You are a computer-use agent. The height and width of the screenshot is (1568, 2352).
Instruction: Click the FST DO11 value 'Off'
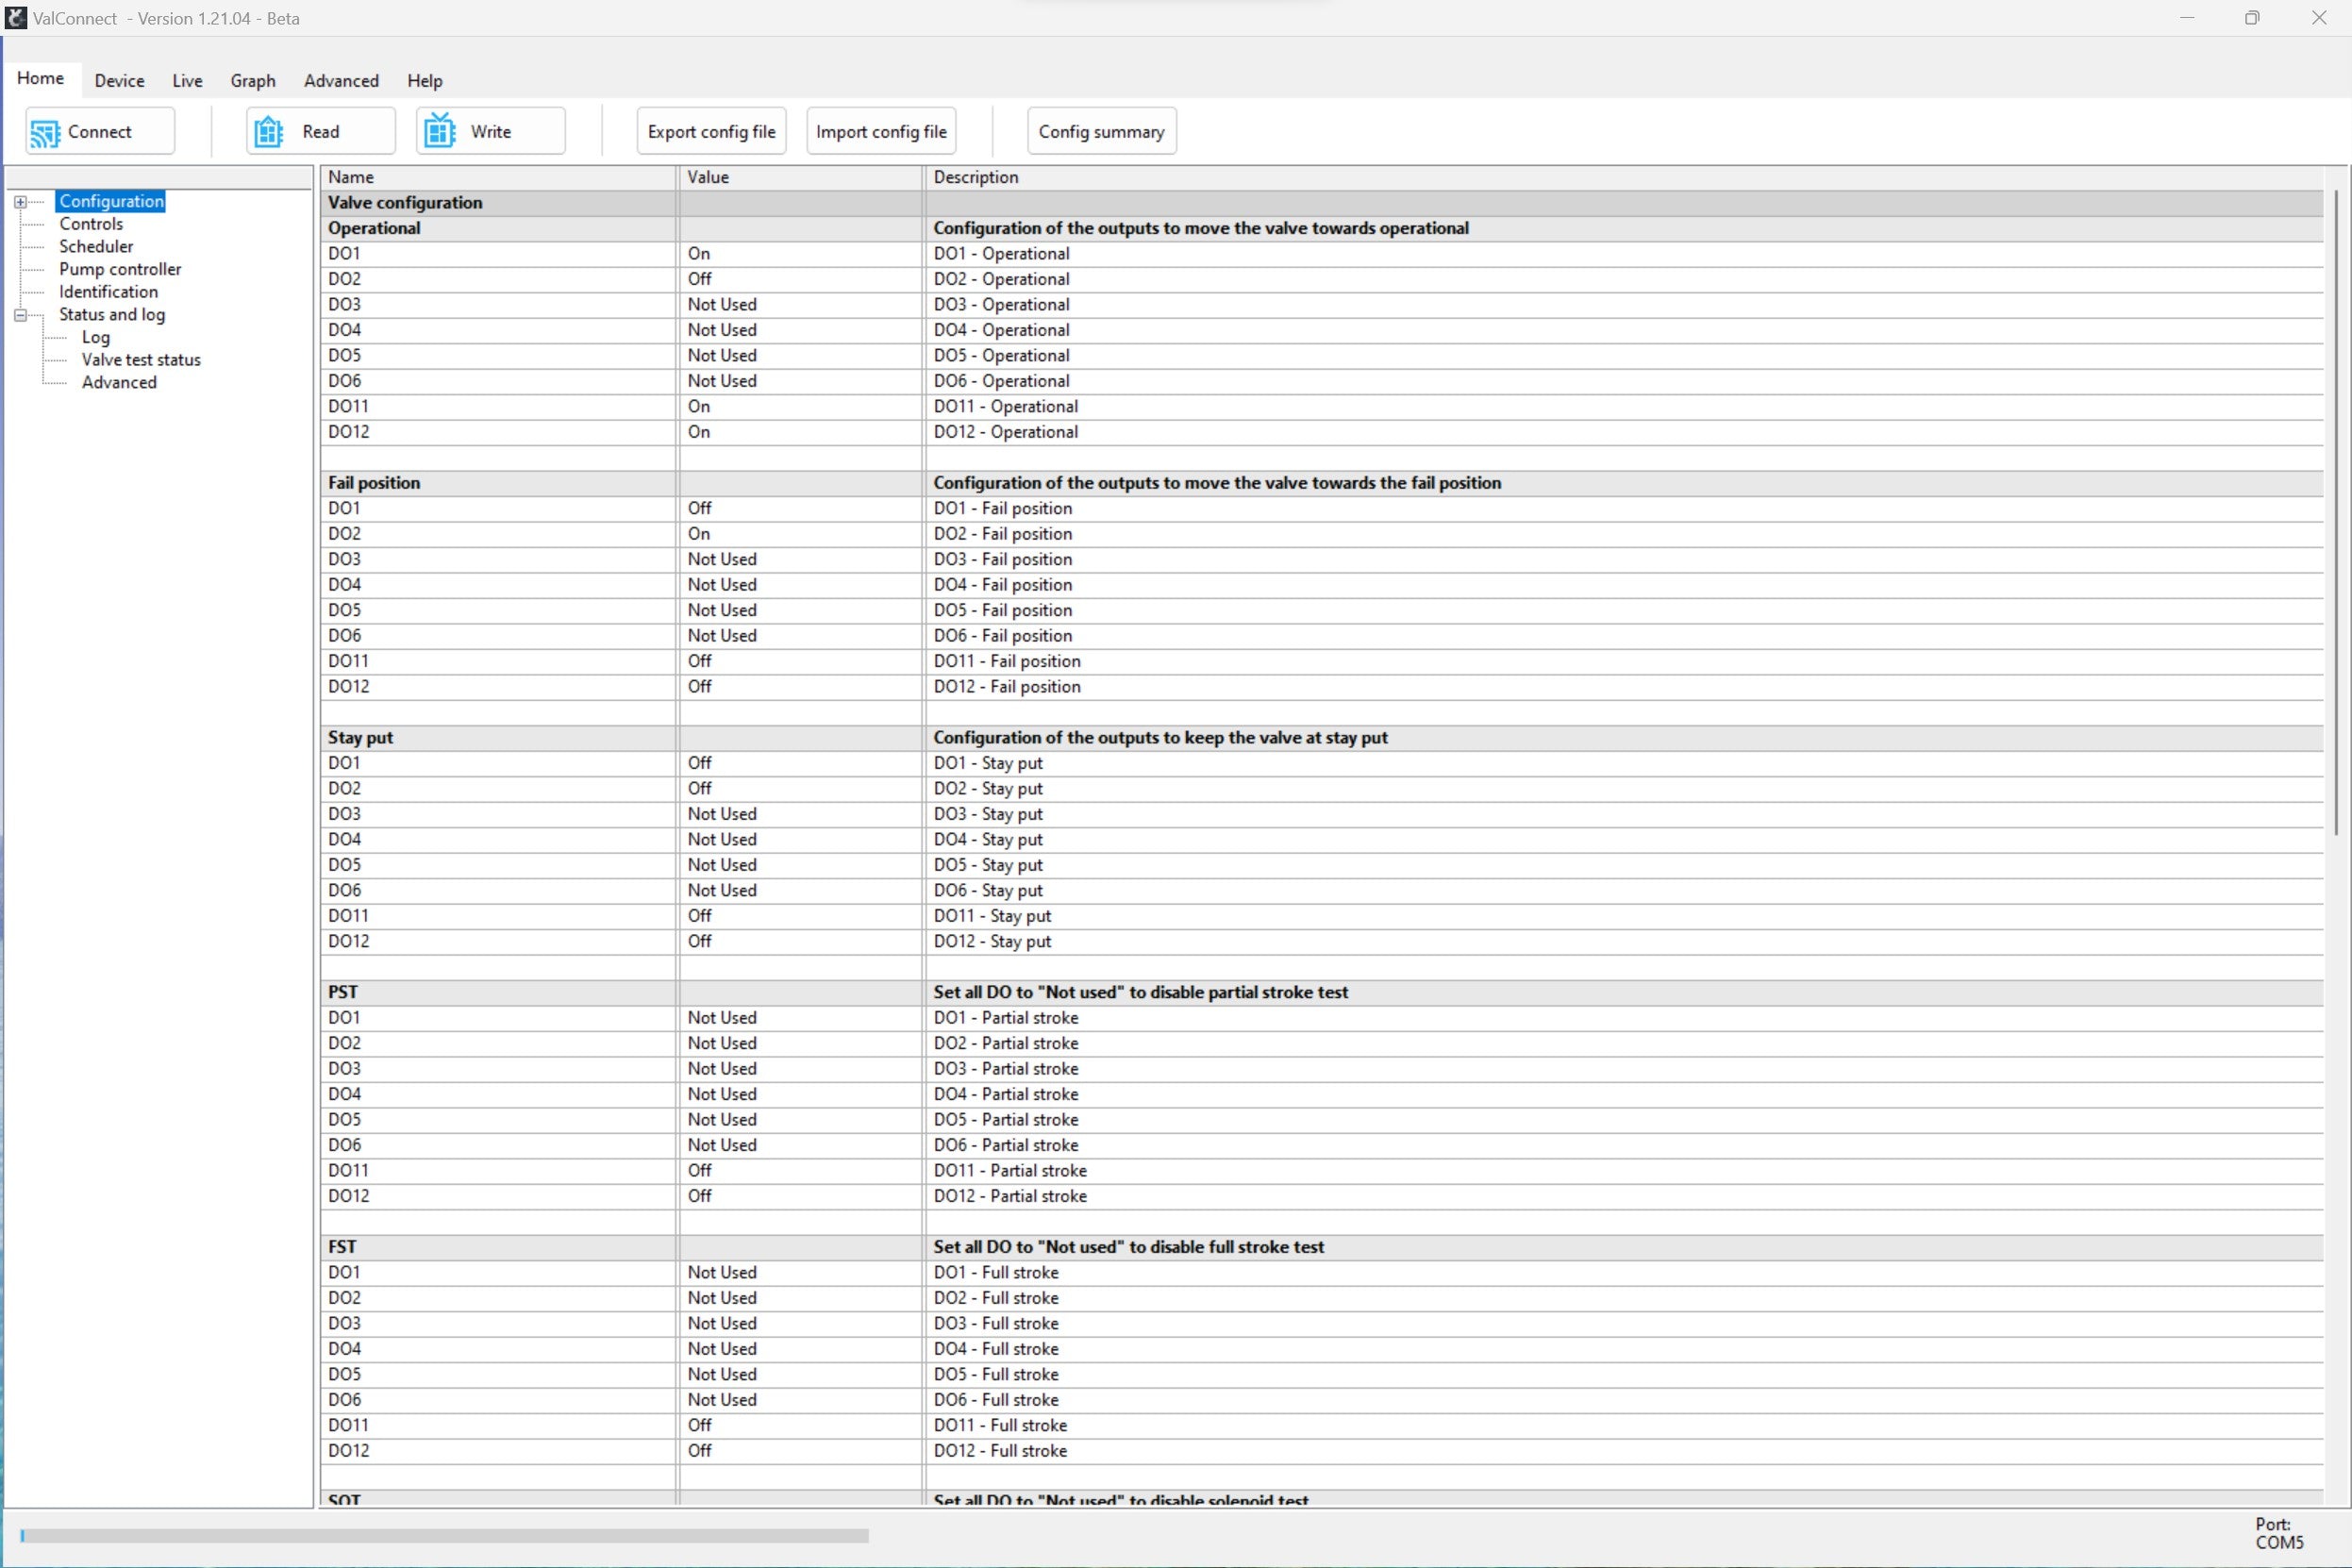(x=699, y=1426)
